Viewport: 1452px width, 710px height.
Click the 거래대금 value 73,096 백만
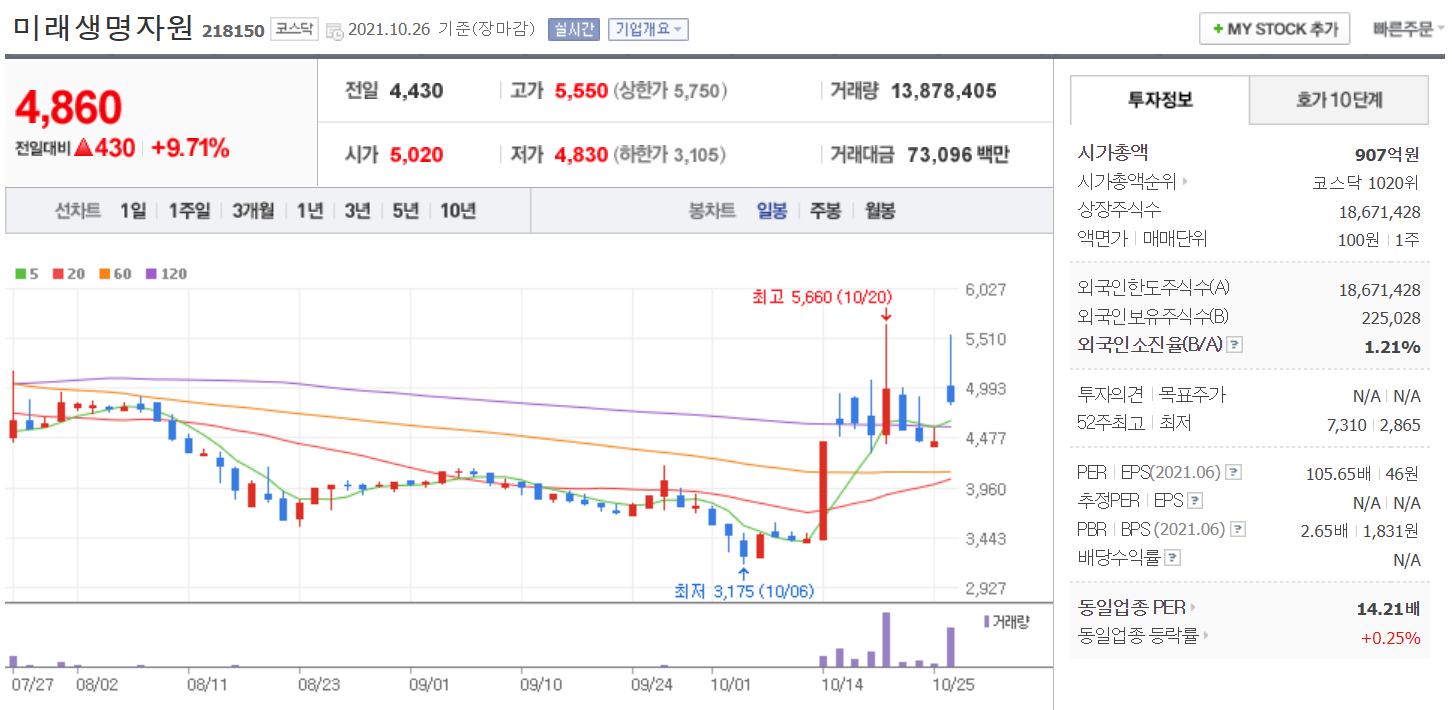point(958,155)
